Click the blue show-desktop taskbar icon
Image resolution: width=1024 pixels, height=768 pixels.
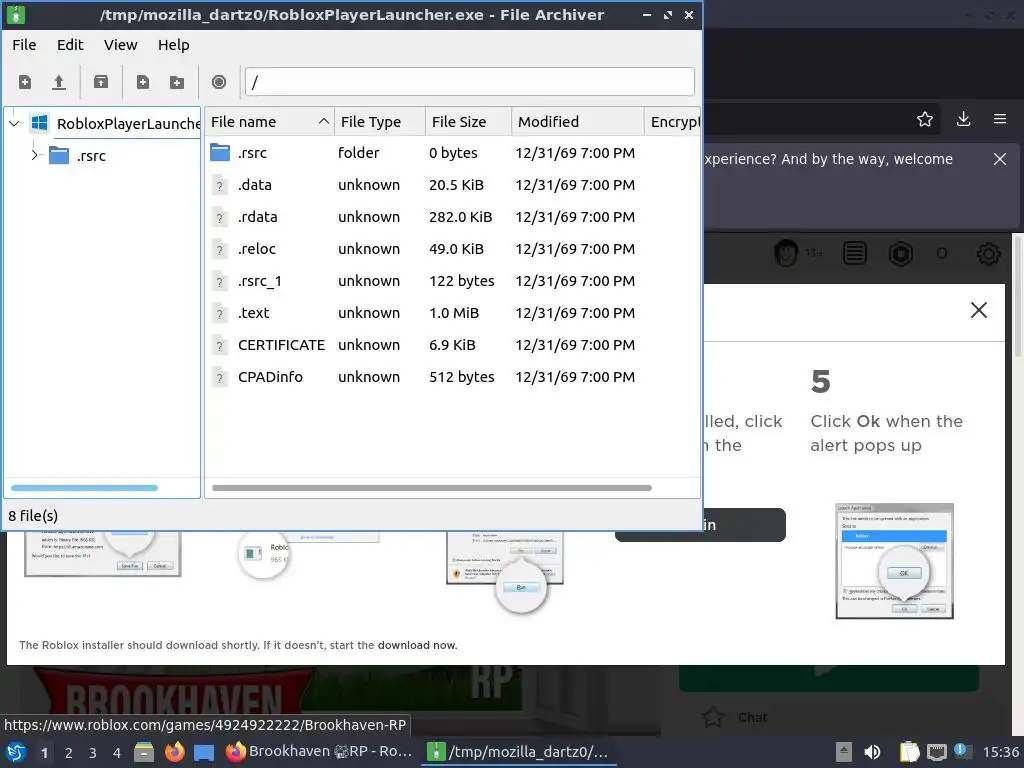point(204,752)
